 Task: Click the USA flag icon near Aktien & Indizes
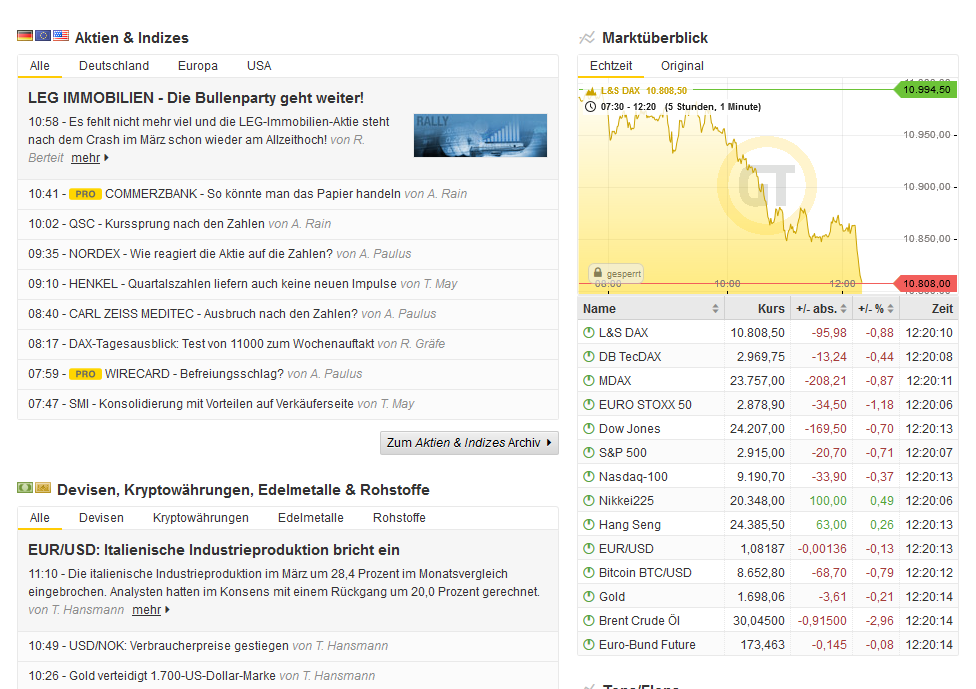[x=59, y=35]
